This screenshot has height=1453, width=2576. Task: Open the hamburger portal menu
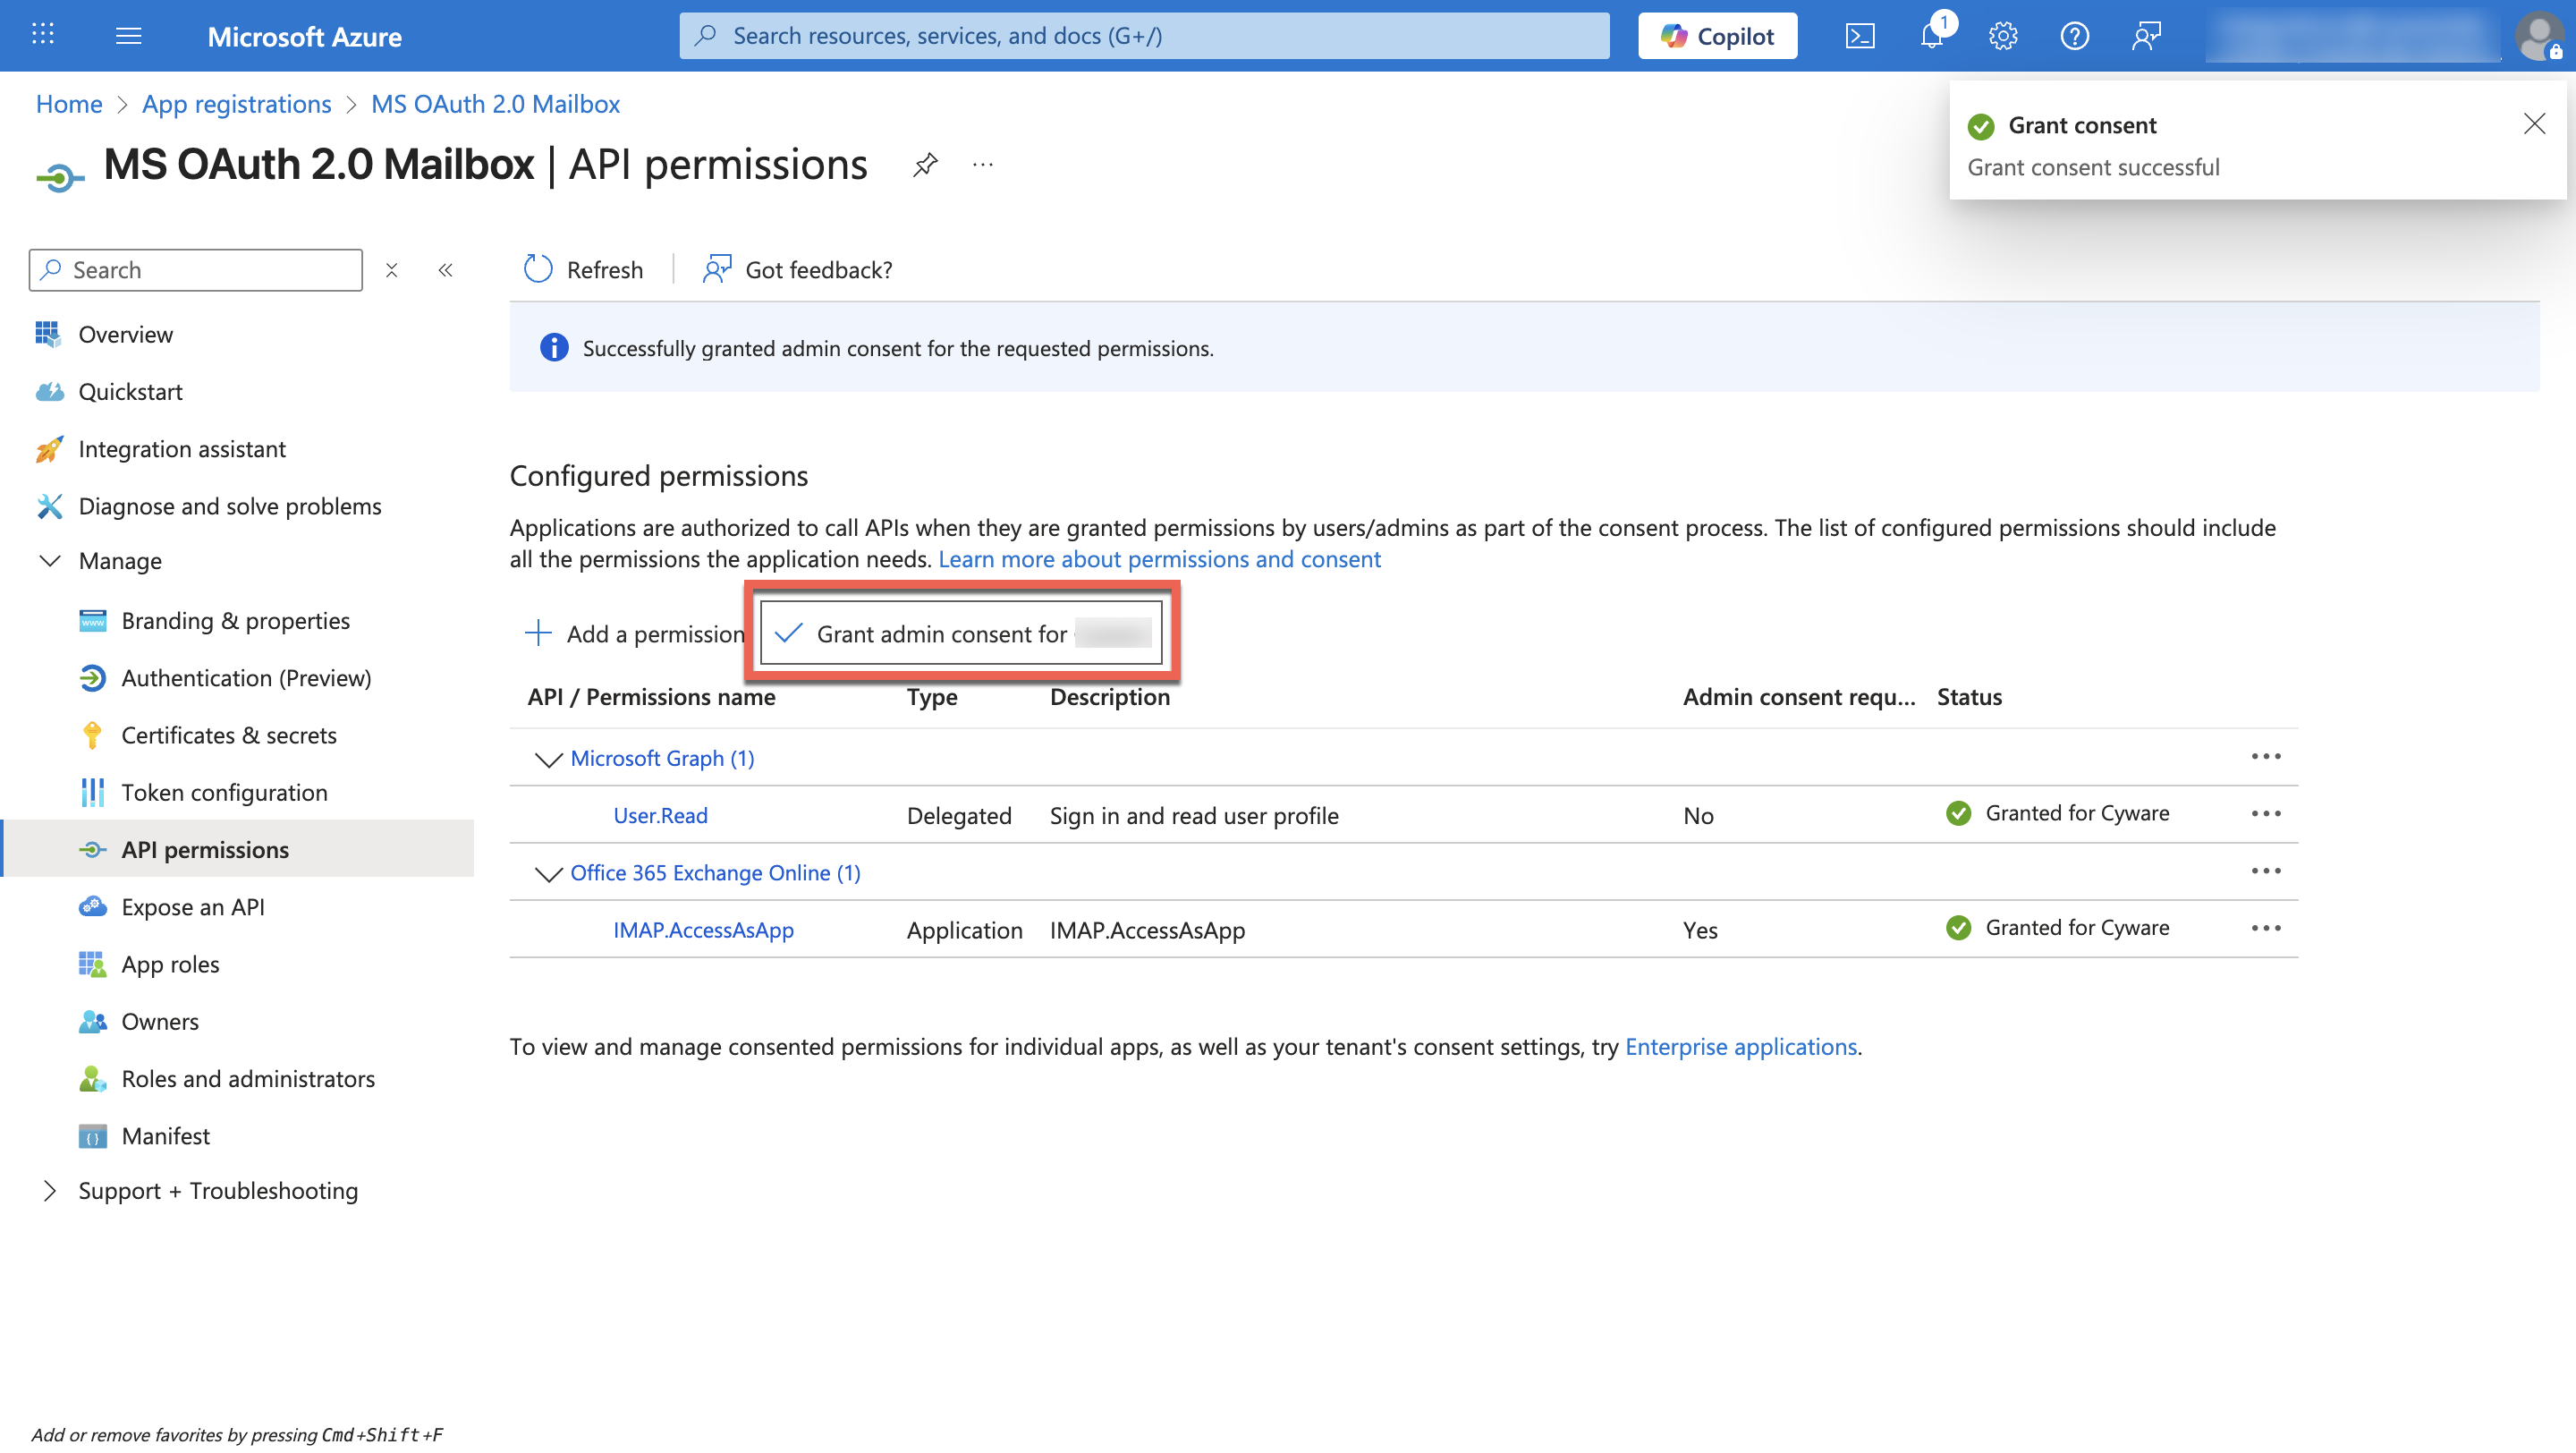point(128,36)
